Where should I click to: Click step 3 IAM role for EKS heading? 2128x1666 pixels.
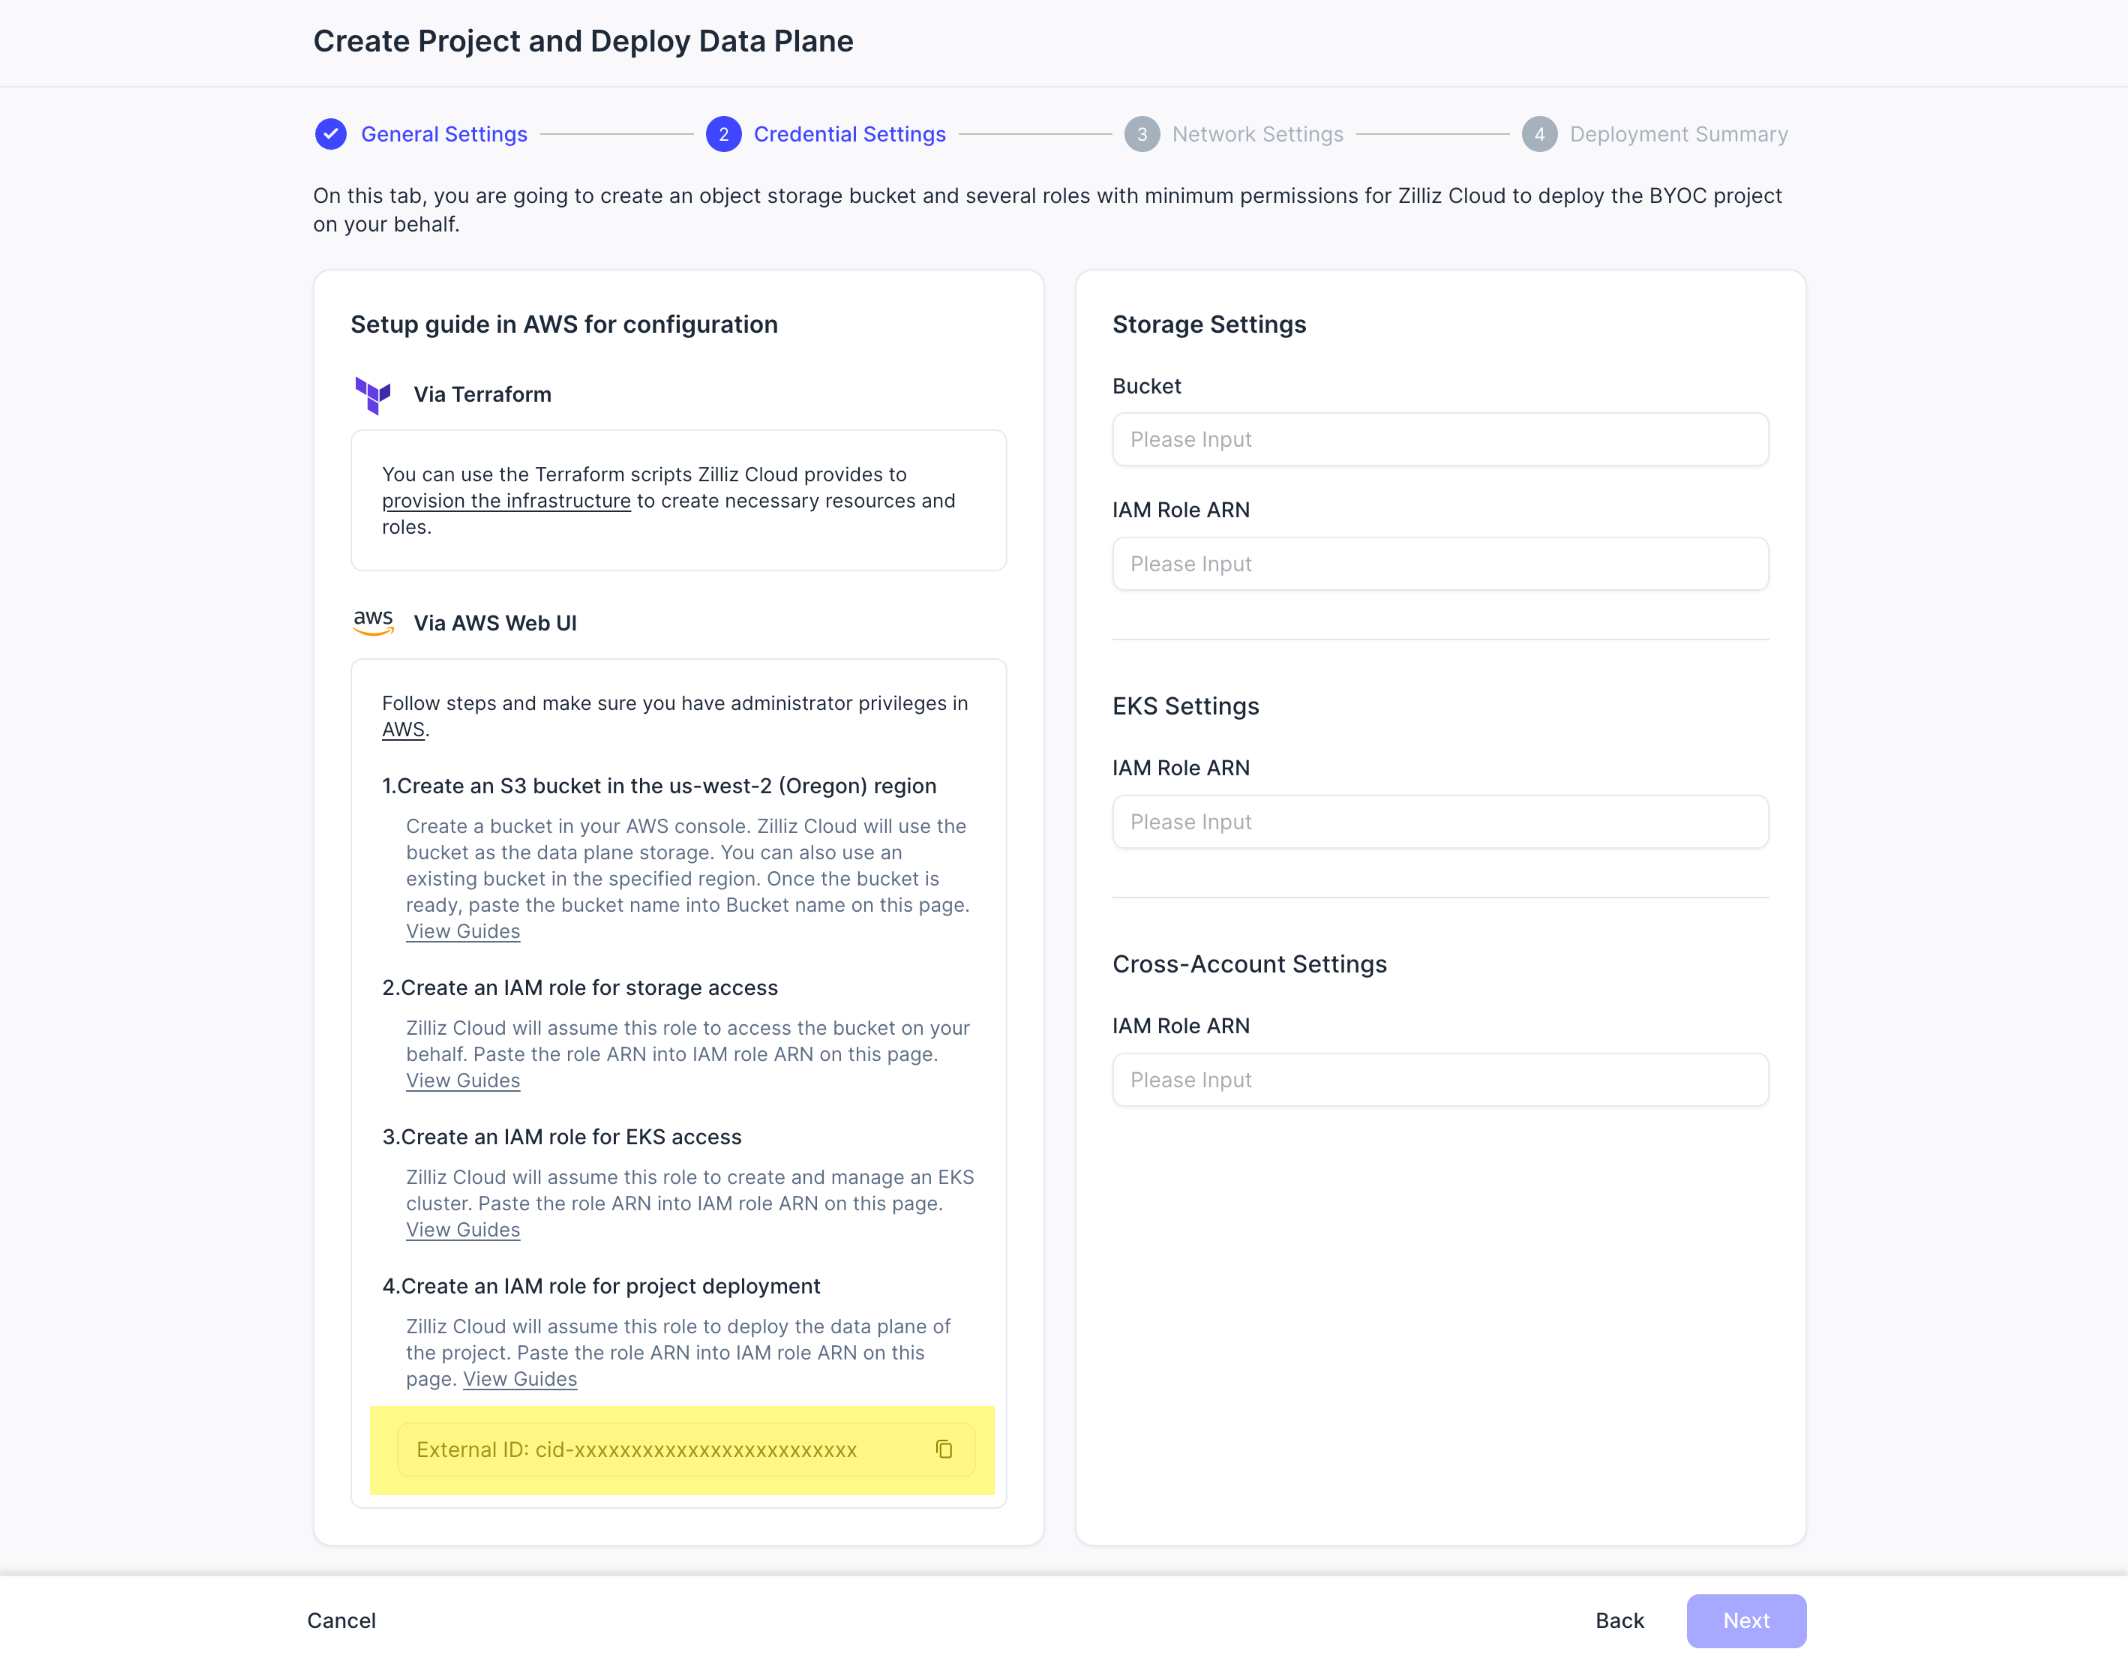[562, 1137]
